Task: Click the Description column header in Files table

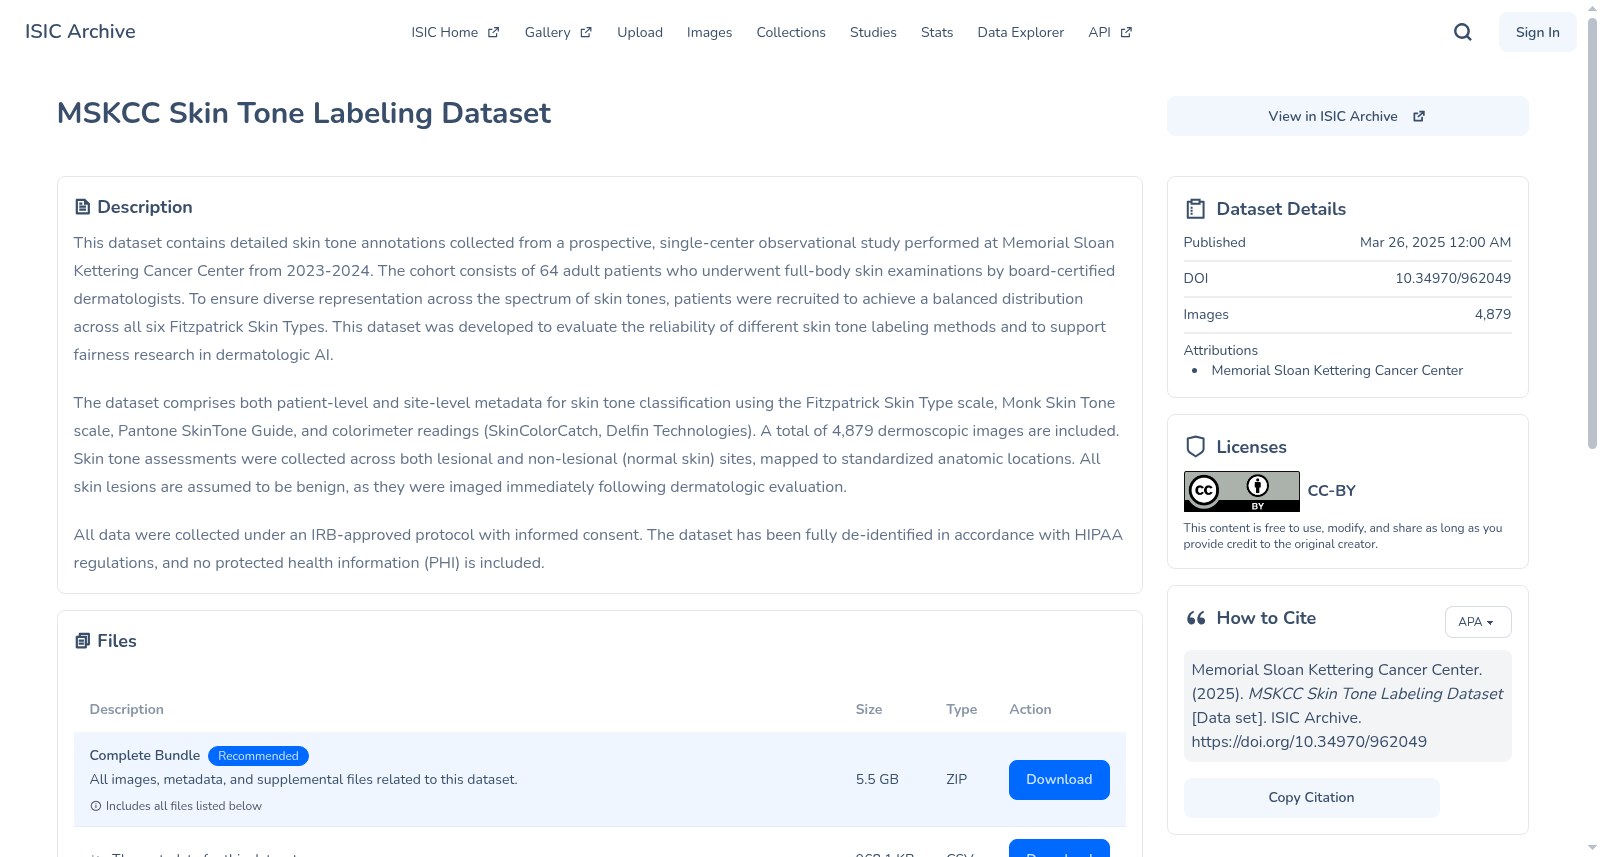Action: coord(127,710)
